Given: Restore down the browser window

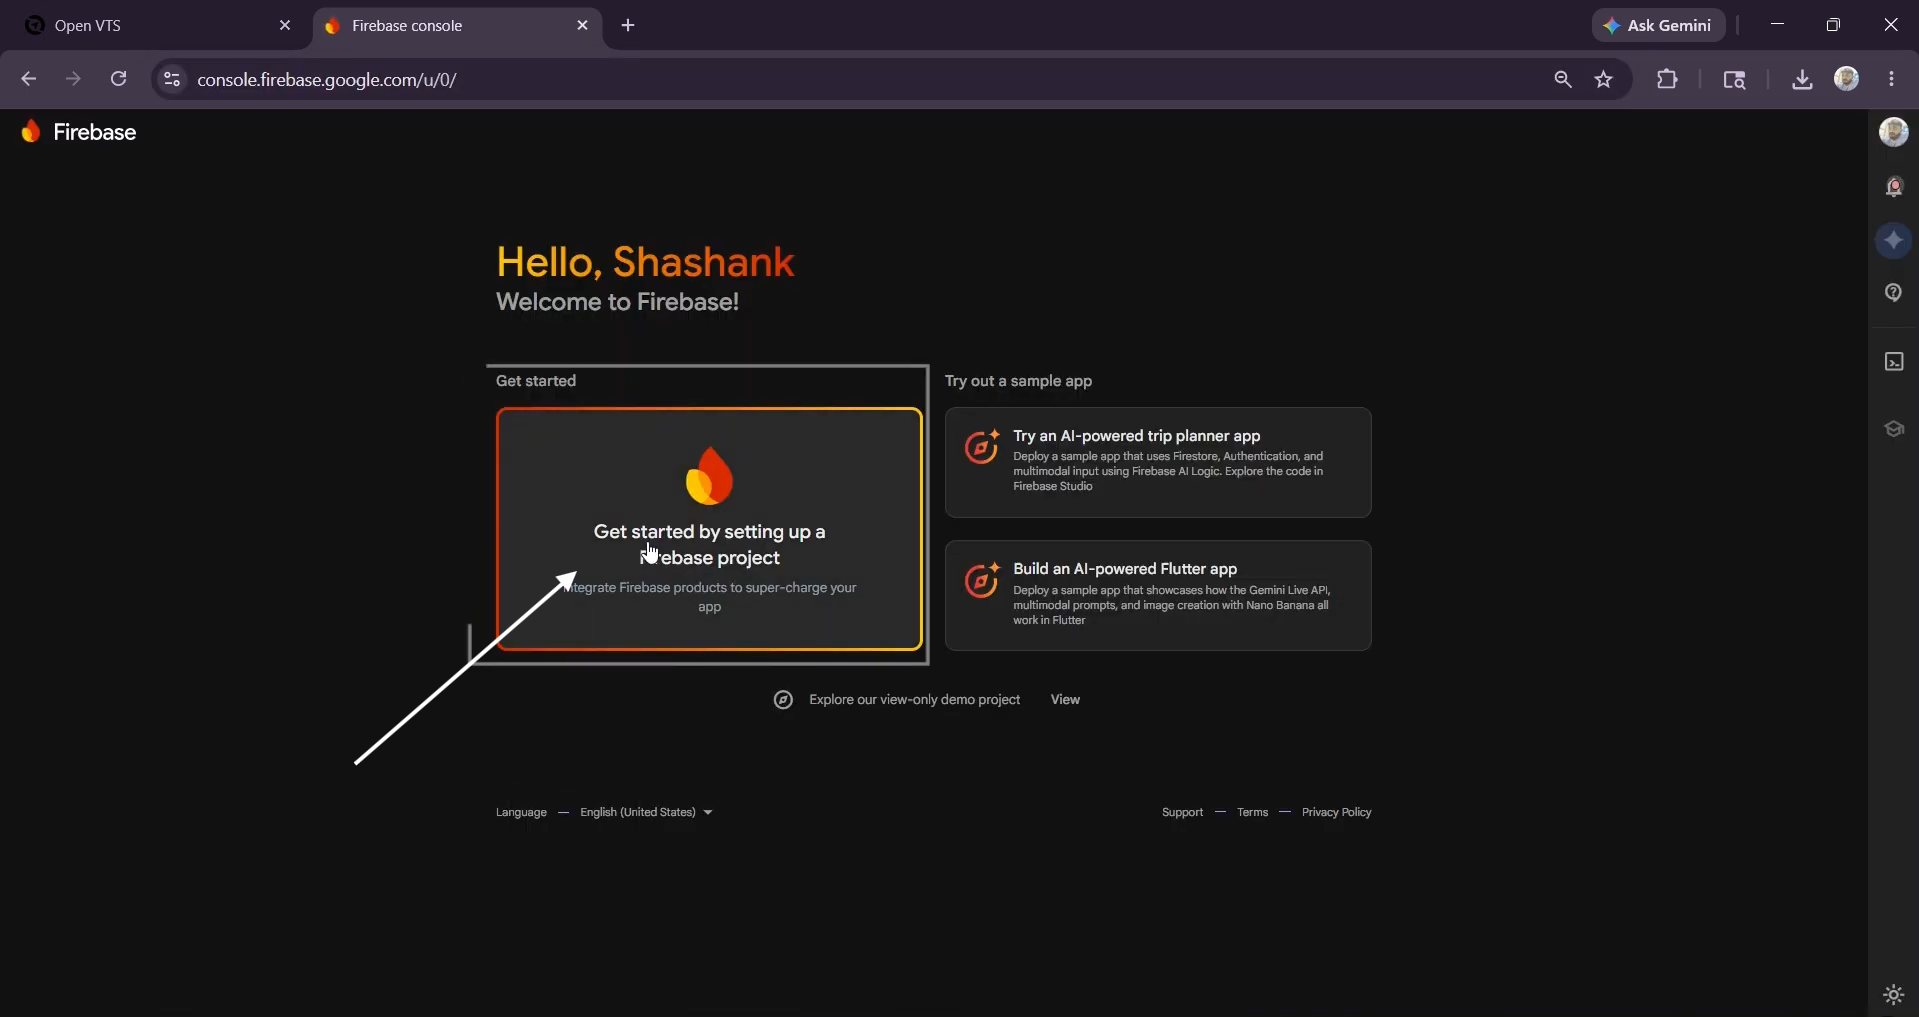Looking at the screenshot, I should point(1833,25).
